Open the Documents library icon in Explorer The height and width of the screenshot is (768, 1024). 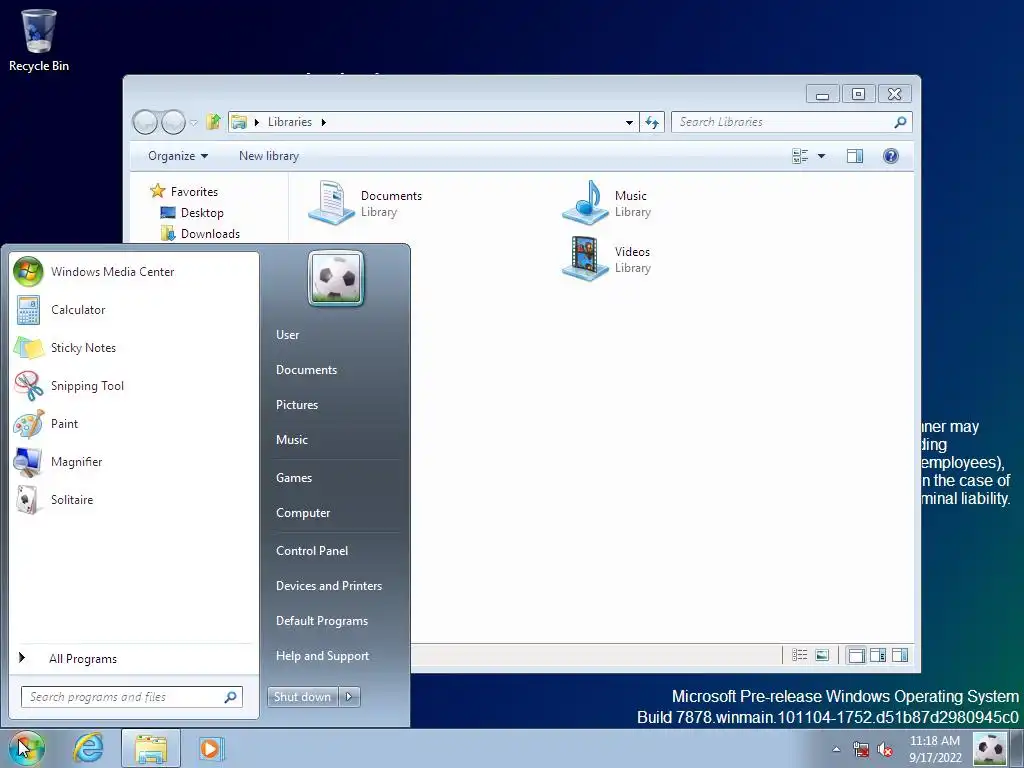[331, 203]
